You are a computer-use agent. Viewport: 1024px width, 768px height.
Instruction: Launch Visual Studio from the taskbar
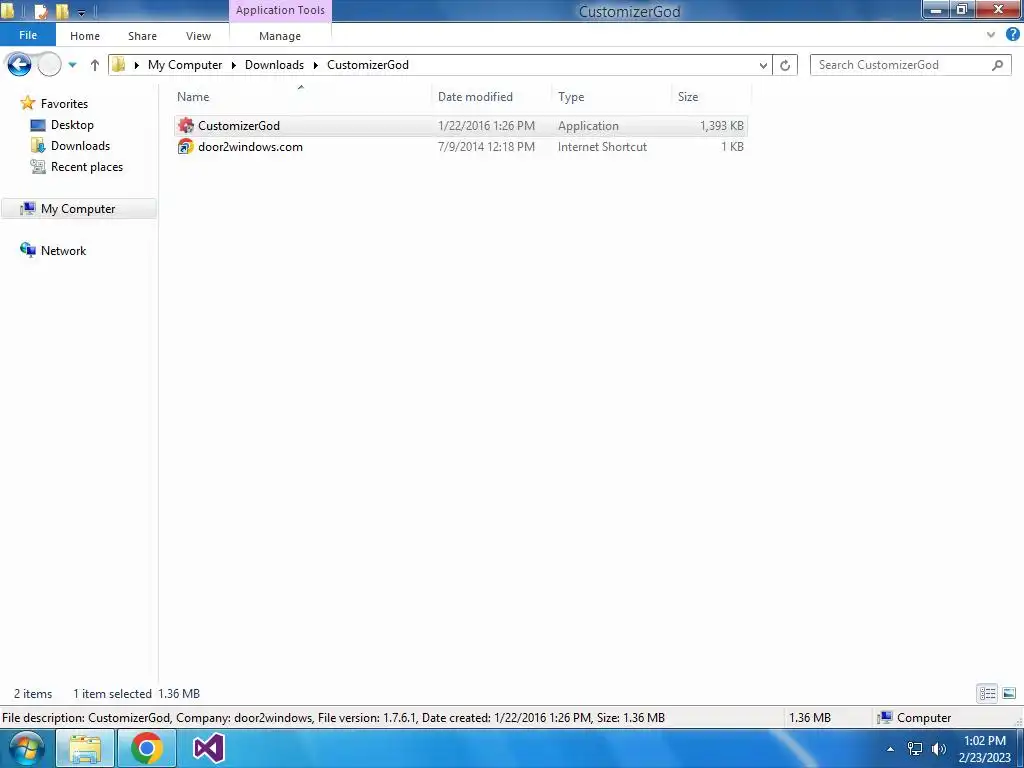tap(208, 748)
